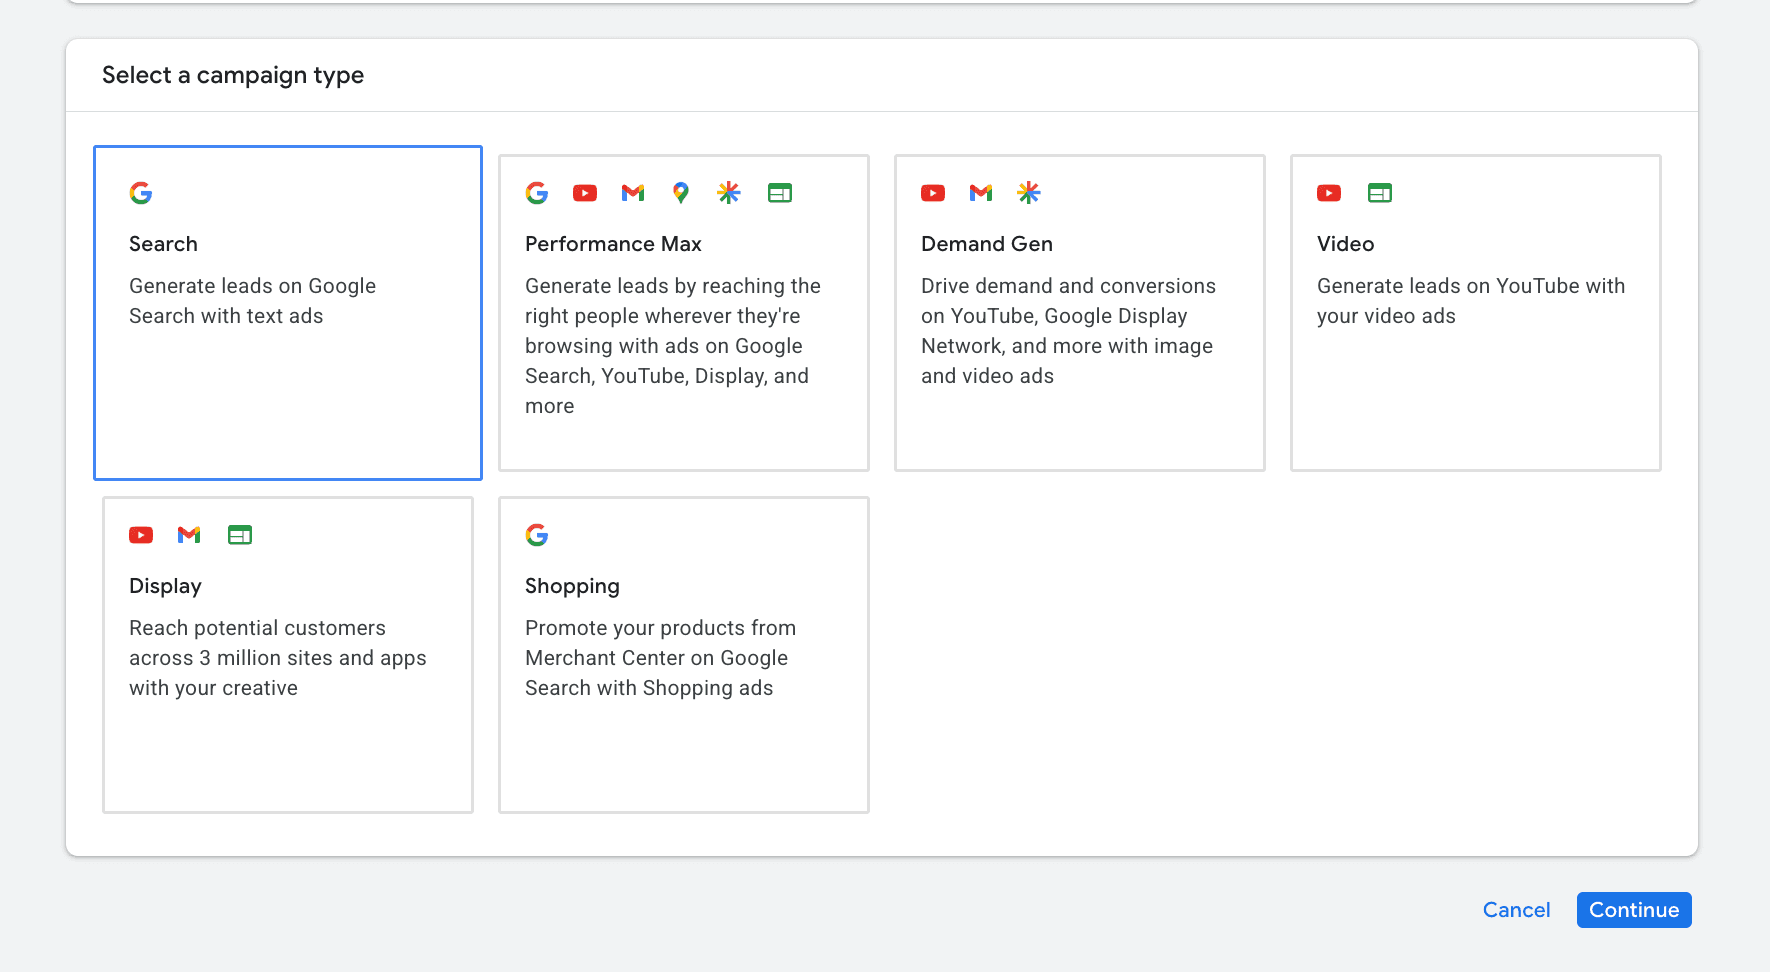Click Discover asterisk icon in Performance Max card
The width and height of the screenshot is (1770, 972).
click(x=729, y=193)
